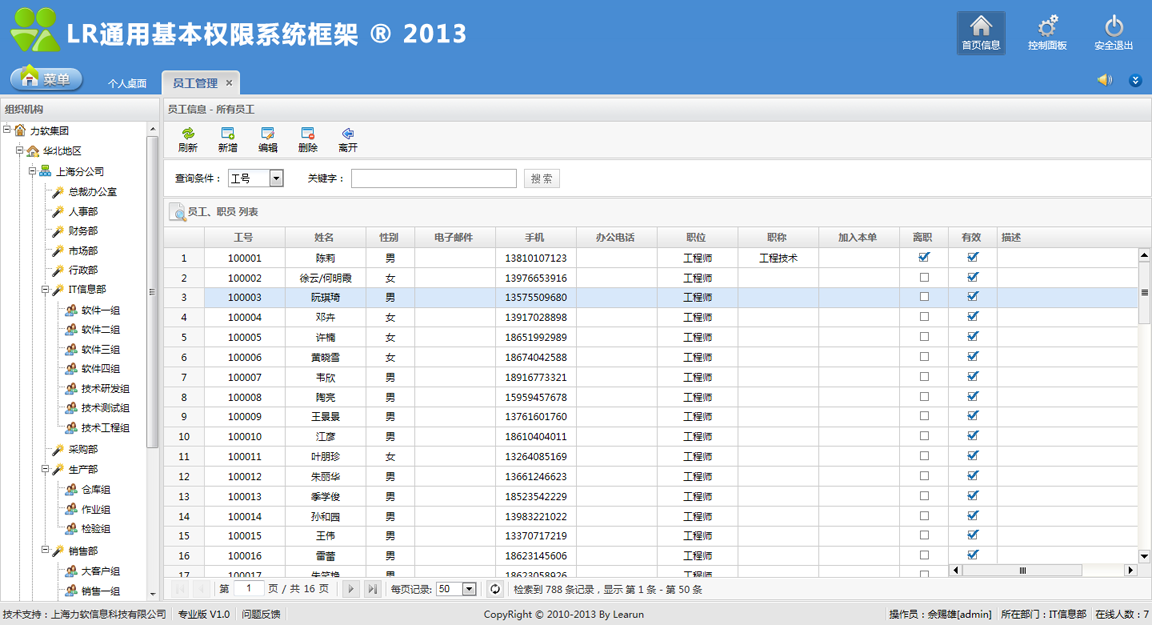
Task: Toggle 离职 checkbox for employee 100001
Action: pyautogui.click(x=924, y=257)
